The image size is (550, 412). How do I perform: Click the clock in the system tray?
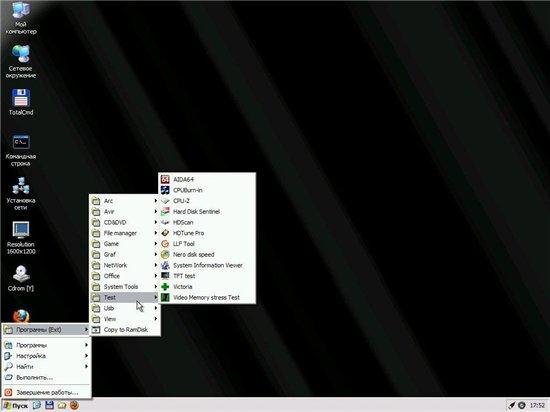pos(537,405)
